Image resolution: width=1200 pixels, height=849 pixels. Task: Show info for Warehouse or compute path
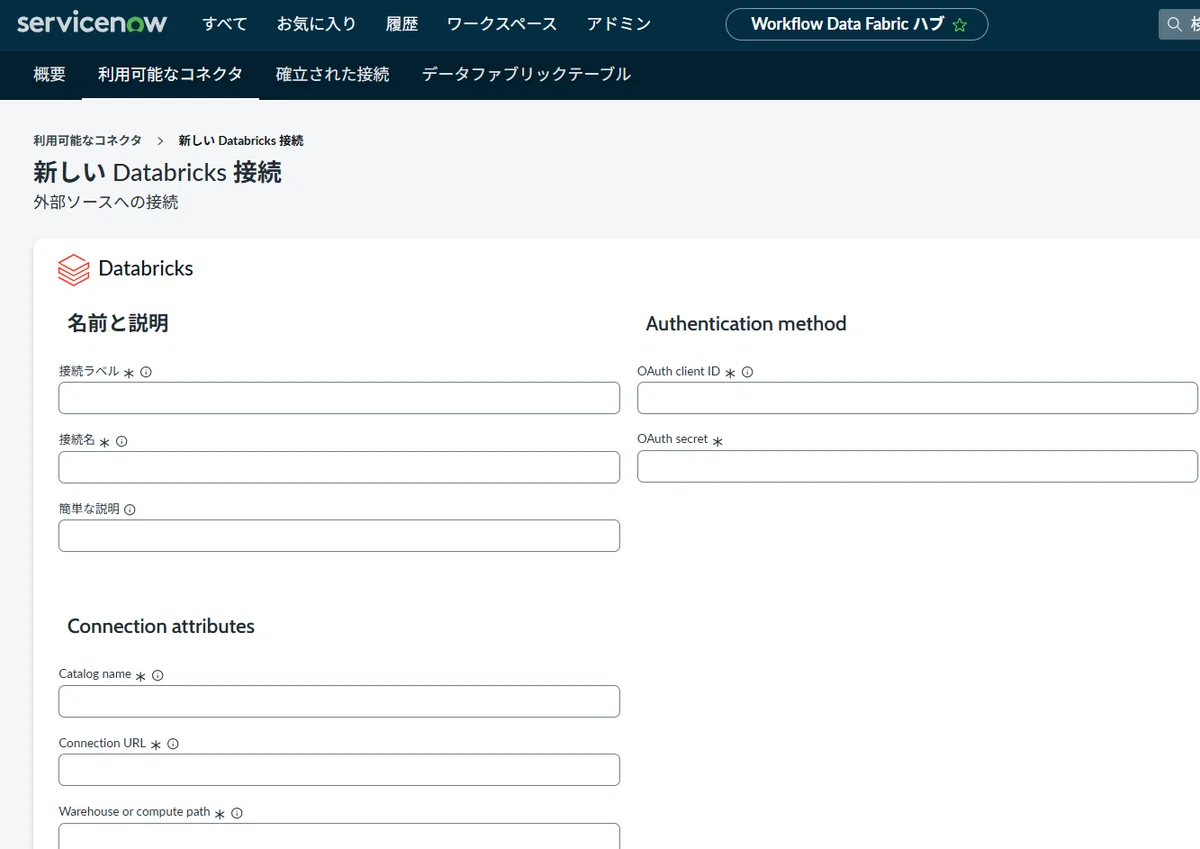[x=237, y=813]
